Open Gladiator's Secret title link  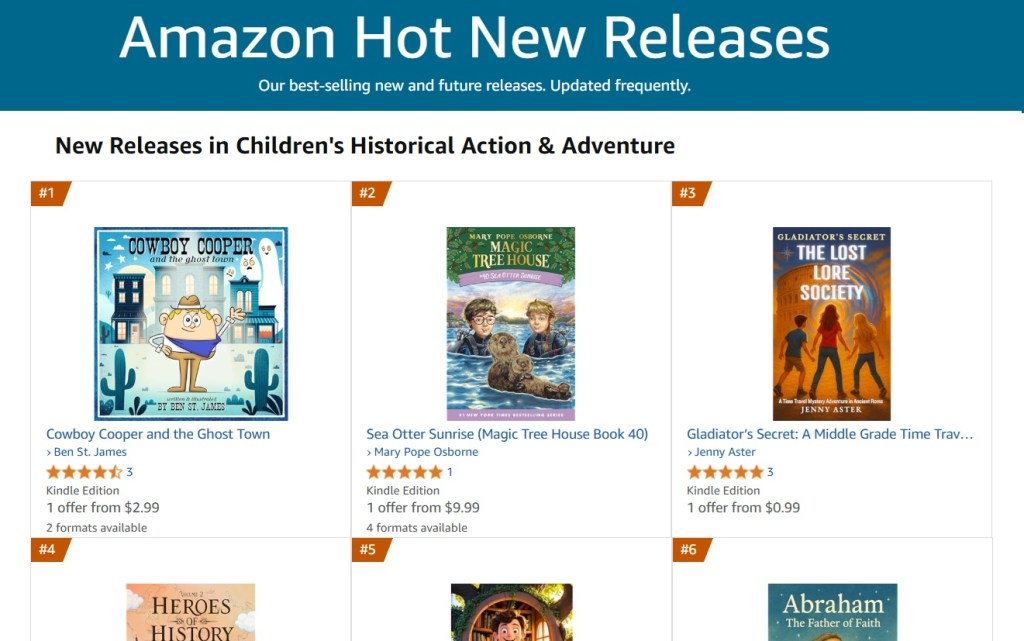click(x=830, y=434)
